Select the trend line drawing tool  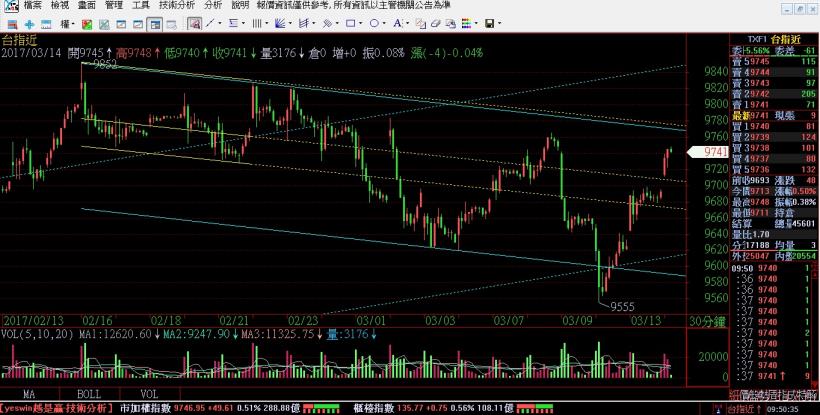pyautogui.click(x=210, y=23)
